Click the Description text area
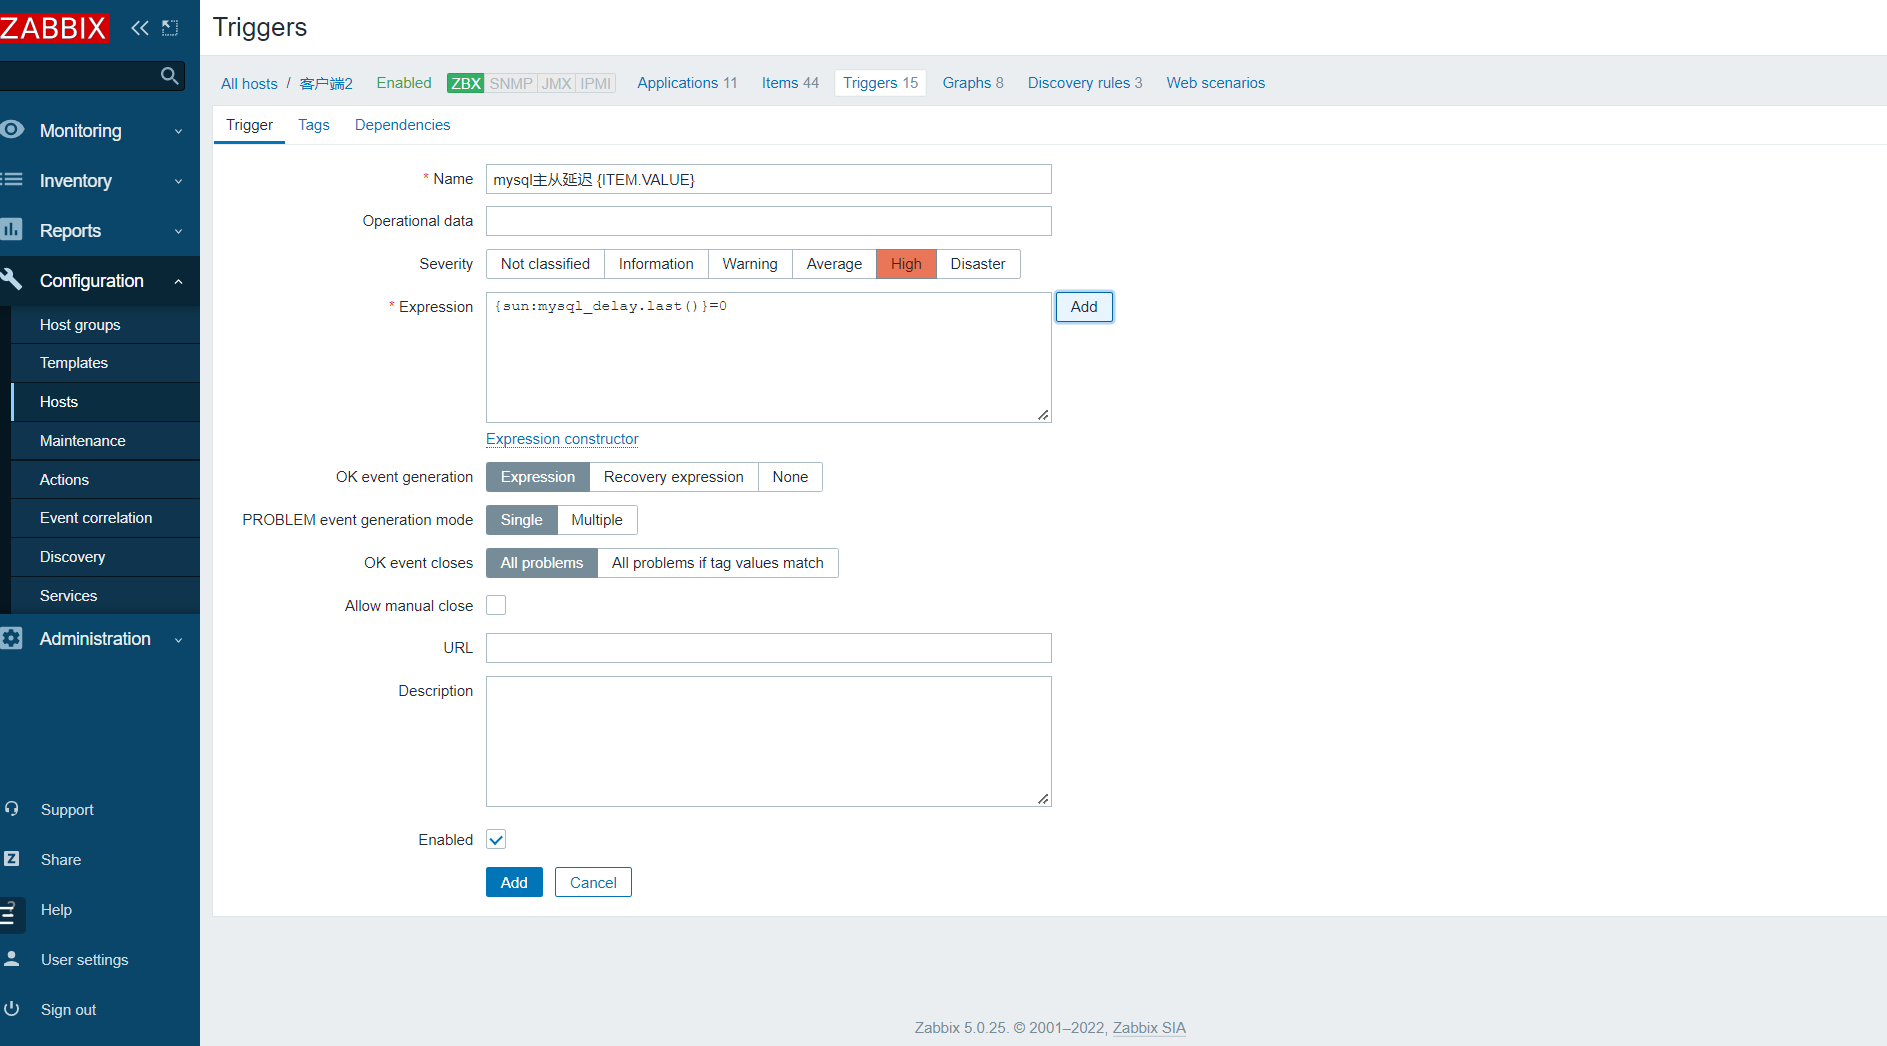 (x=769, y=741)
